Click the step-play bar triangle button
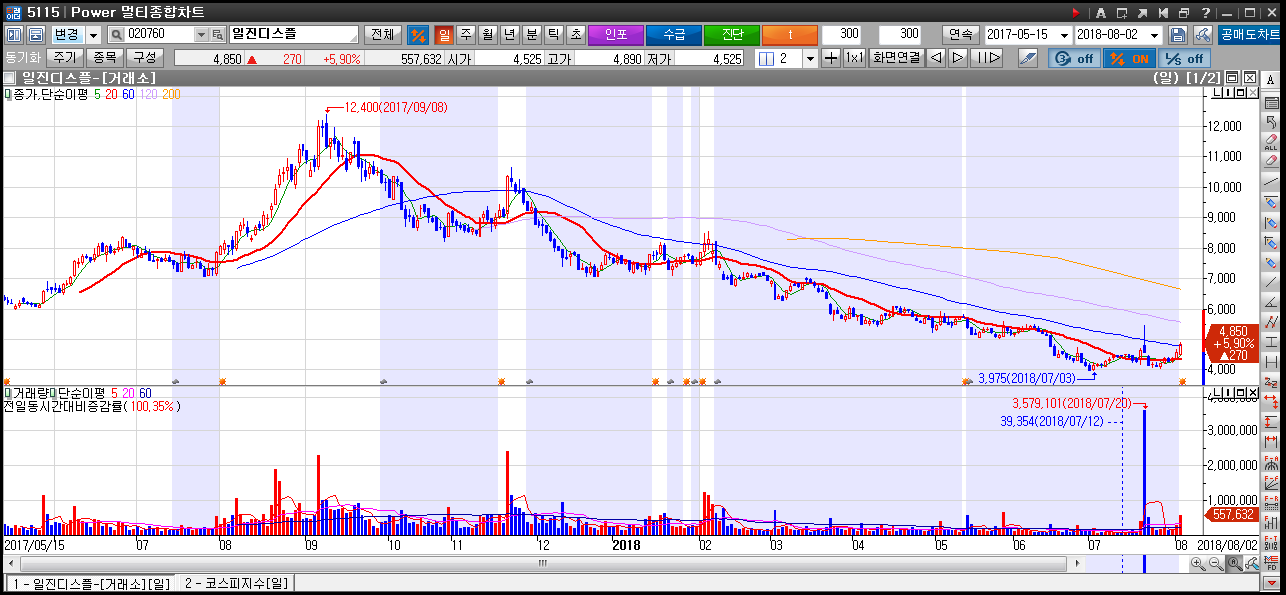This screenshot has width=1286, height=595. (987, 58)
